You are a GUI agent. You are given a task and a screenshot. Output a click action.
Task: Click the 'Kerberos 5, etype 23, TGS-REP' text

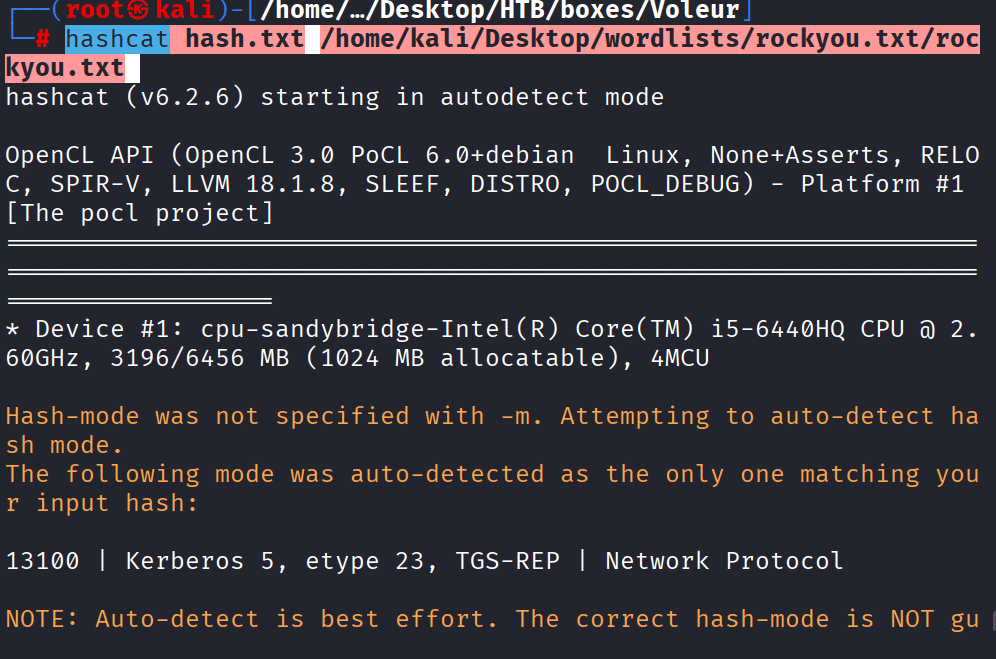(342, 561)
